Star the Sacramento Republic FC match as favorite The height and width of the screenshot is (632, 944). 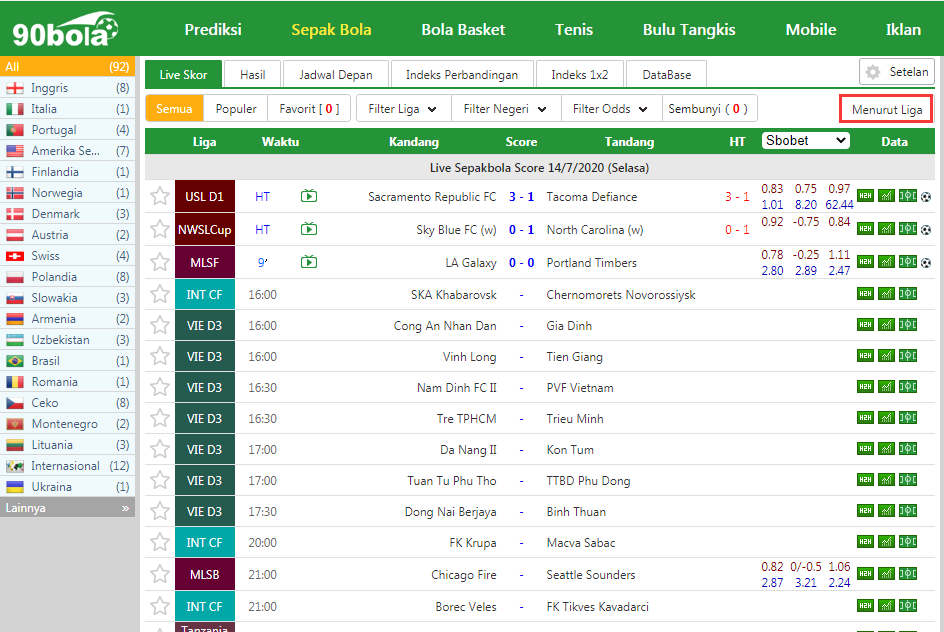160,196
